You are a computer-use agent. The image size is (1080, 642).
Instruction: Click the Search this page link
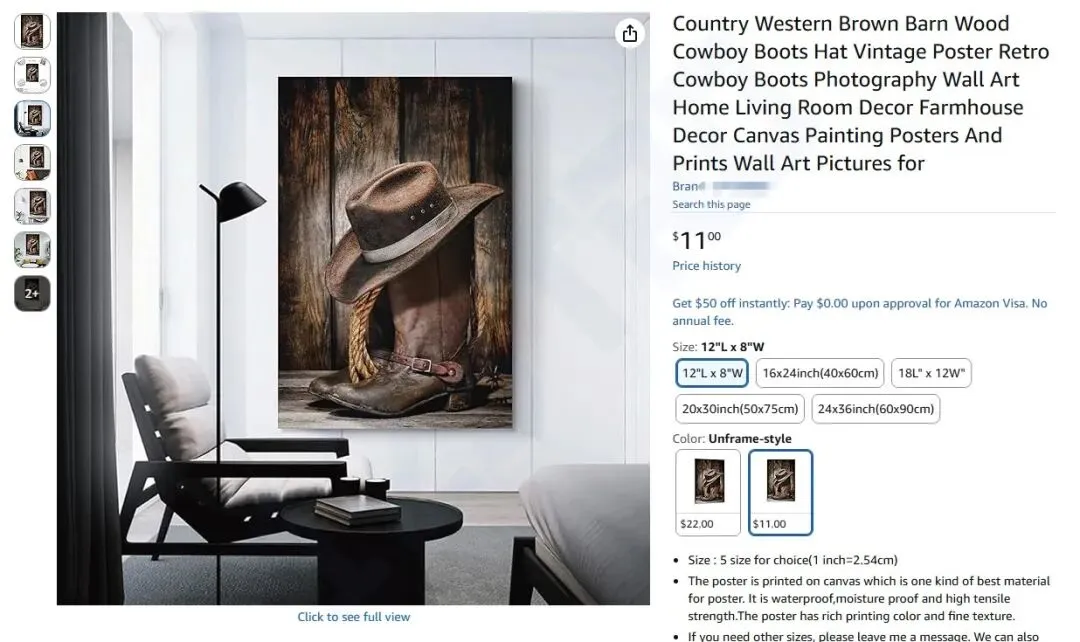tap(712, 205)
